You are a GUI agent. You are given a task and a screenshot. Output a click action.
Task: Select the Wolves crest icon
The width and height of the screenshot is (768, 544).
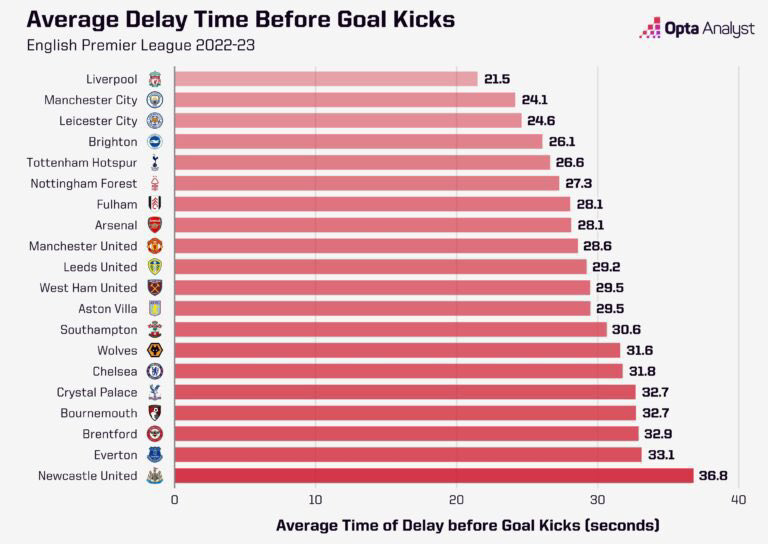point(155,351)
